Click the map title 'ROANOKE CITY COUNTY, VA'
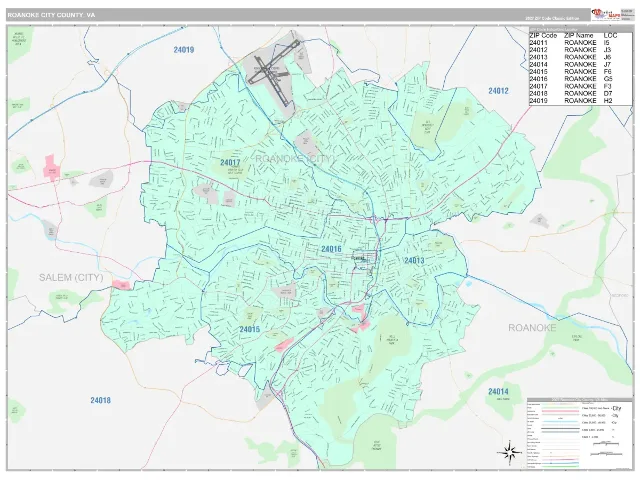The height and width of the screenshot is (480, 640). (x=51, y=15)
